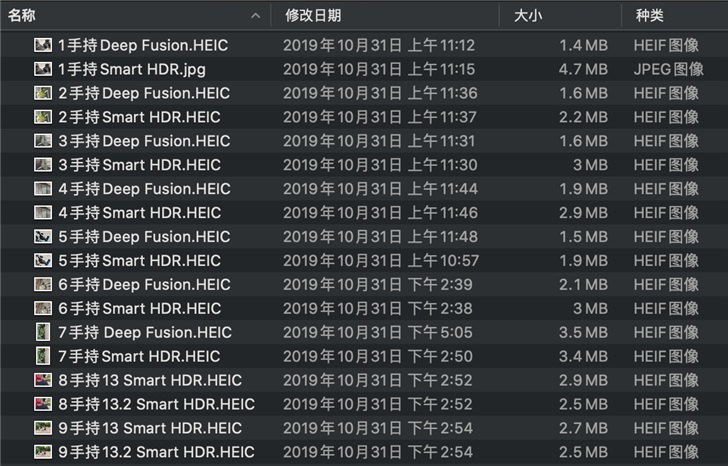Sort files by 种类 column header
This screenshot has width=728, height=466.
[x=649, y=15]
